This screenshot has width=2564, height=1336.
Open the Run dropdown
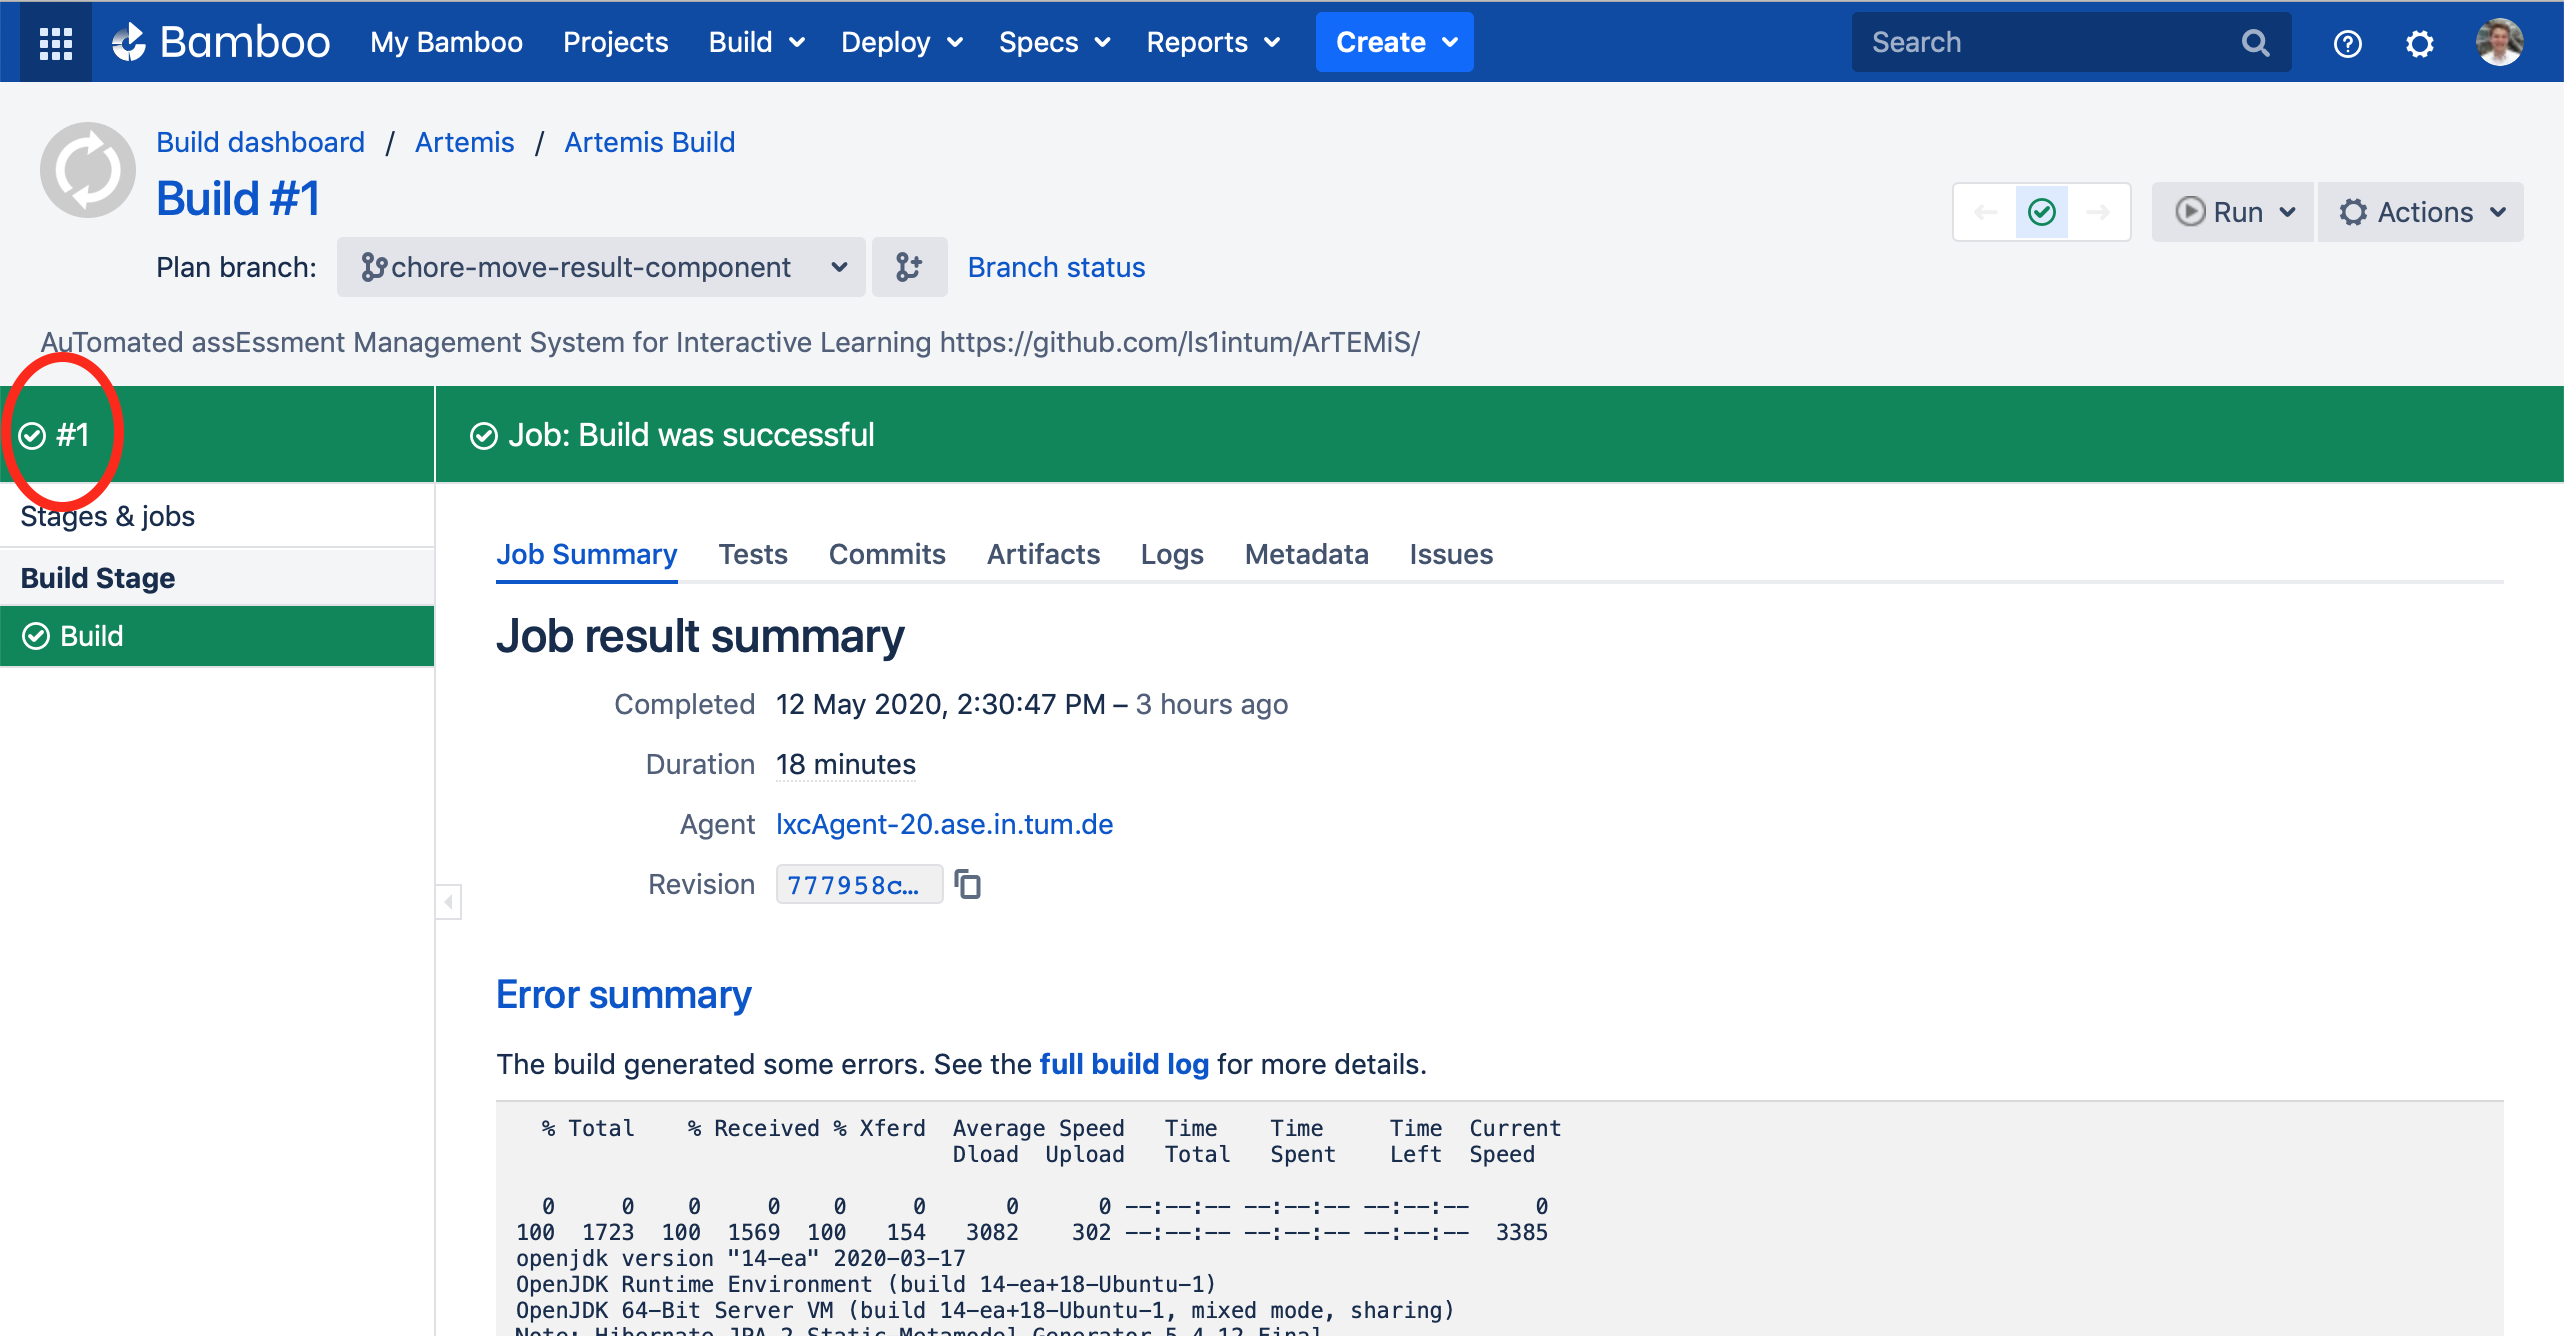point(2233,212)
